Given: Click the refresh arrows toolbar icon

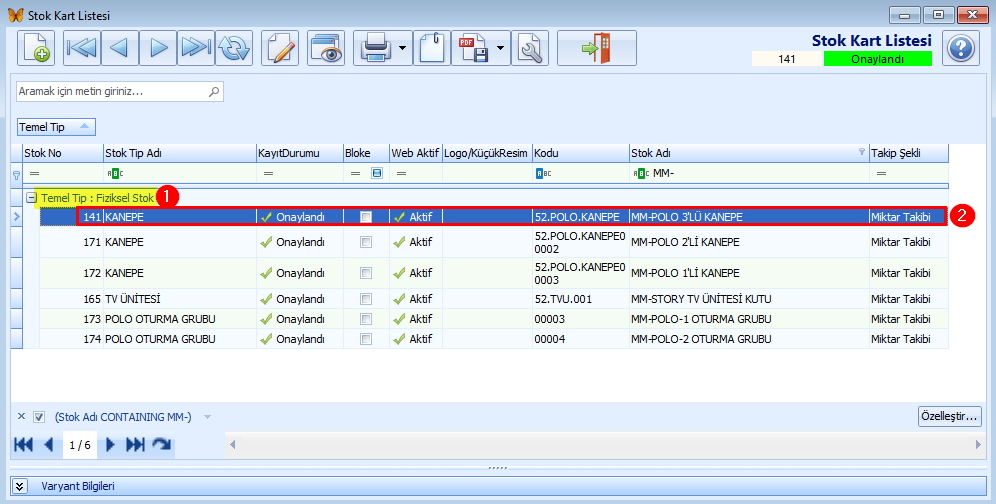Looking at the screenshot, I should (234, 48).
